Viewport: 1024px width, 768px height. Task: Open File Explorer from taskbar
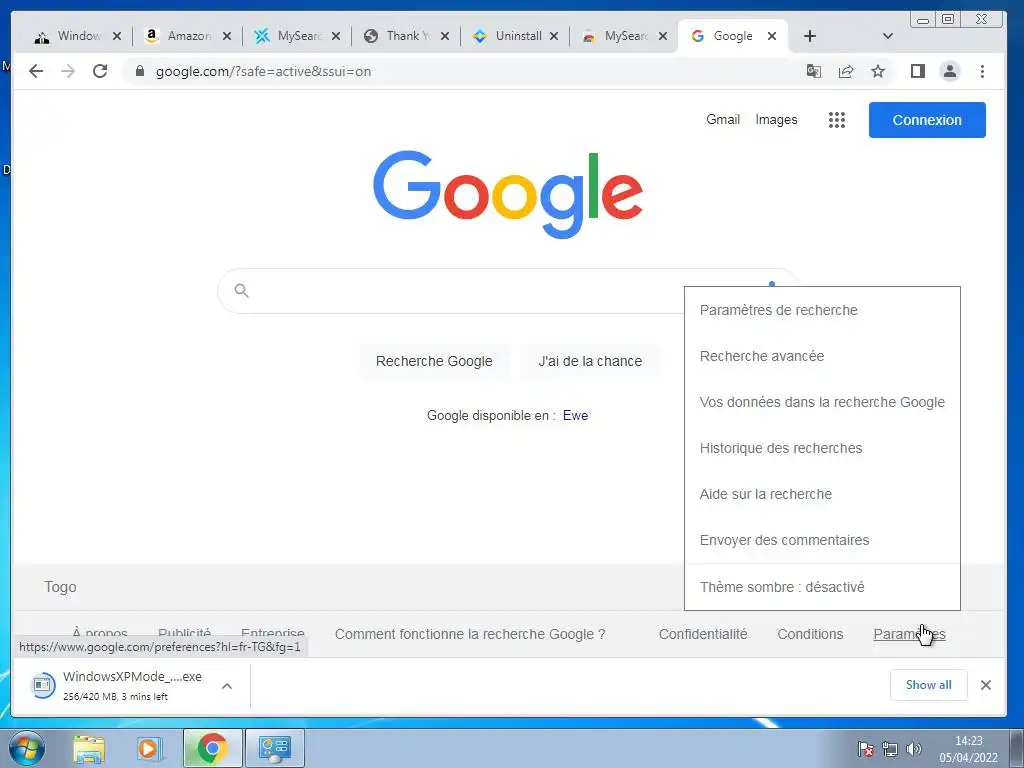pos(89,748)
